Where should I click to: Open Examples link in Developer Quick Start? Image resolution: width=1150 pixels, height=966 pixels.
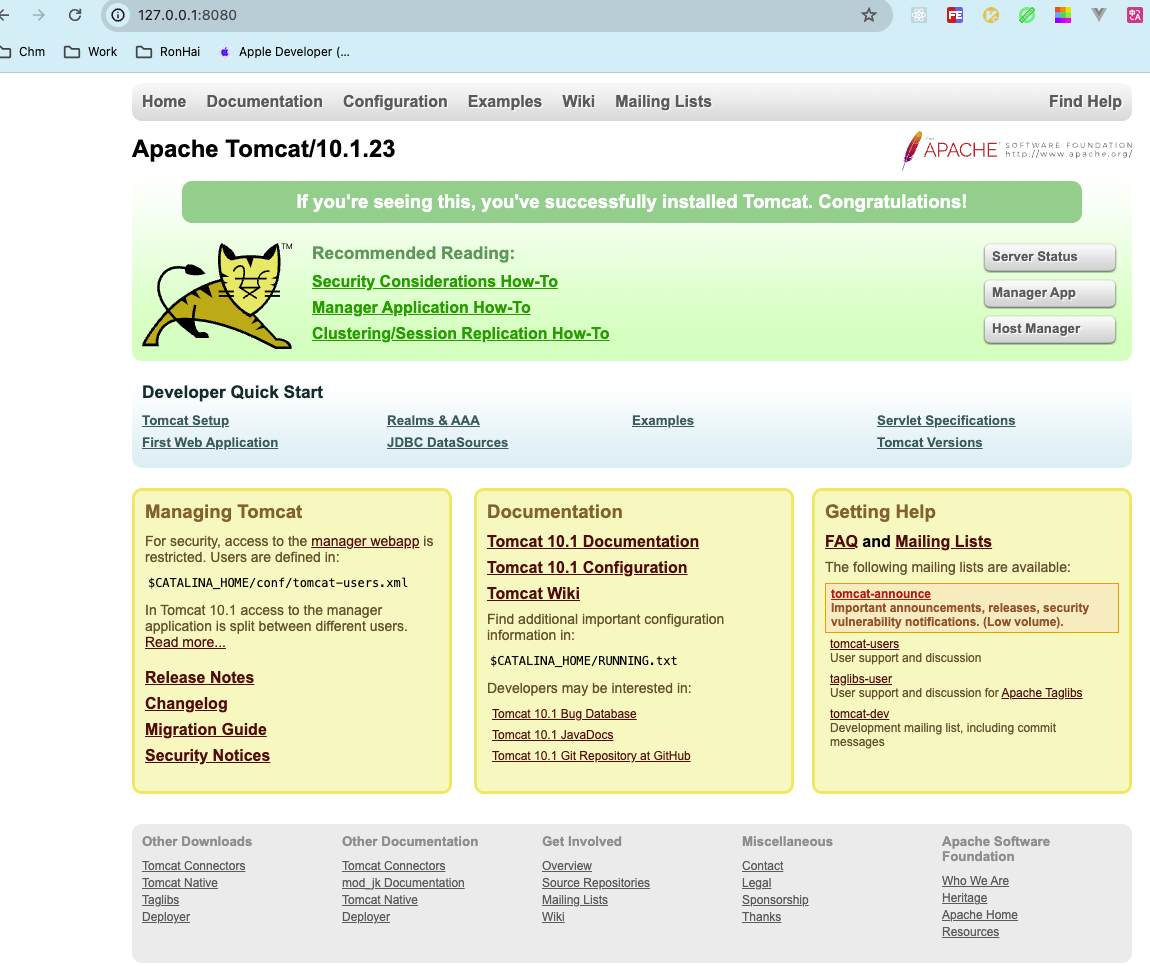[663, 420]
